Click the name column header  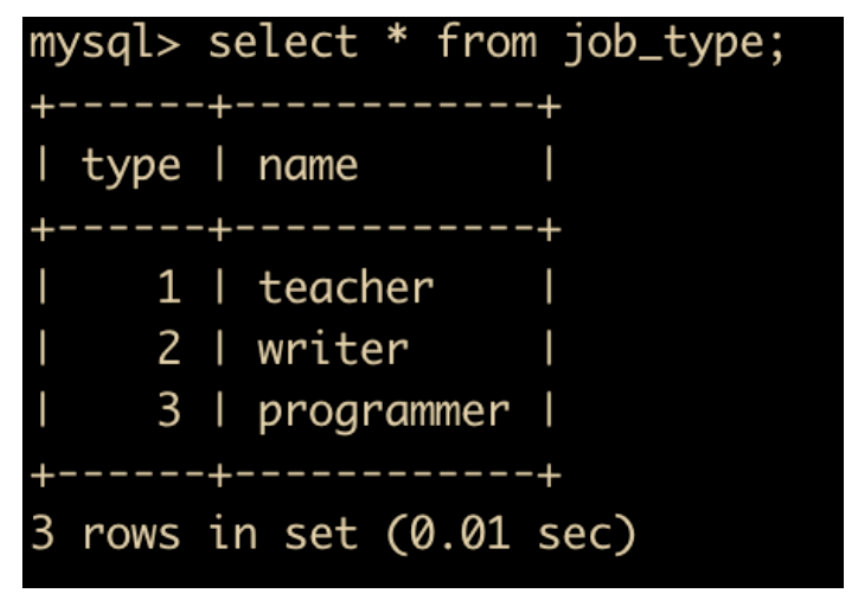tap(308, 165)
